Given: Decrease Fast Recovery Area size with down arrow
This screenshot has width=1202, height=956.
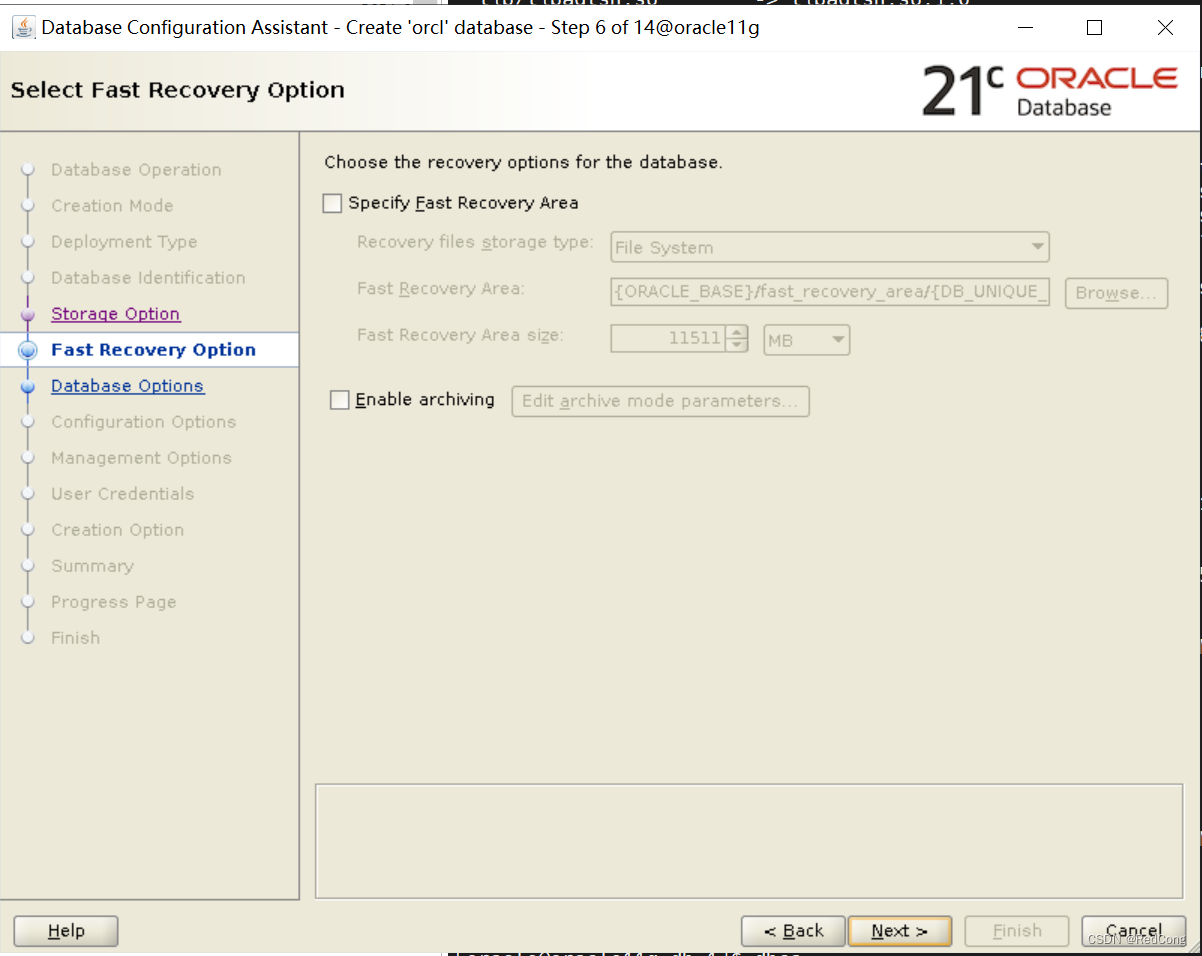Looking at the screenshot, I should [737, 346].
